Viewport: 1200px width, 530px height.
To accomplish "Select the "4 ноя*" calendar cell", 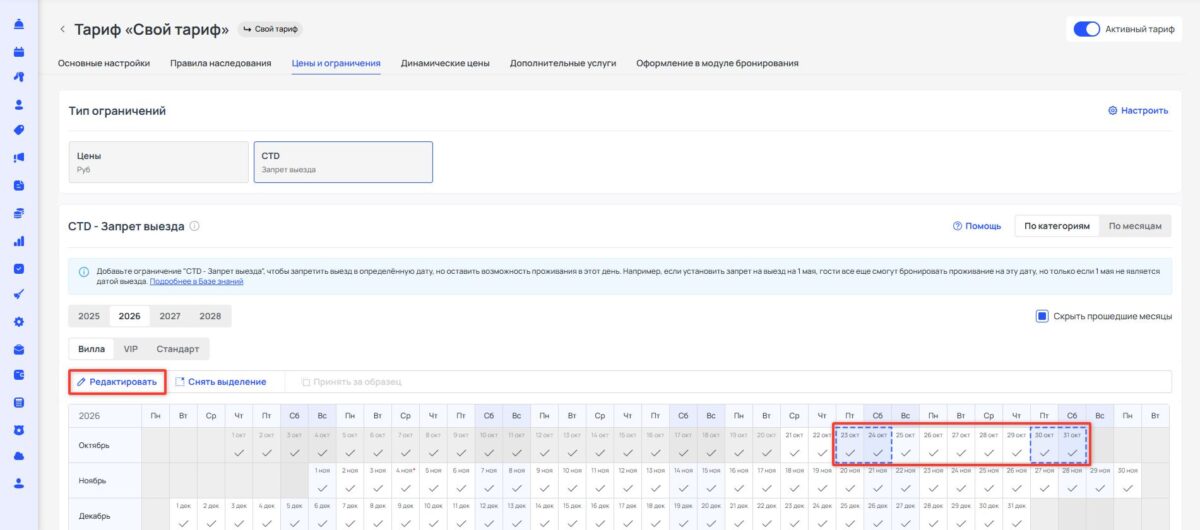I will 405,479.
